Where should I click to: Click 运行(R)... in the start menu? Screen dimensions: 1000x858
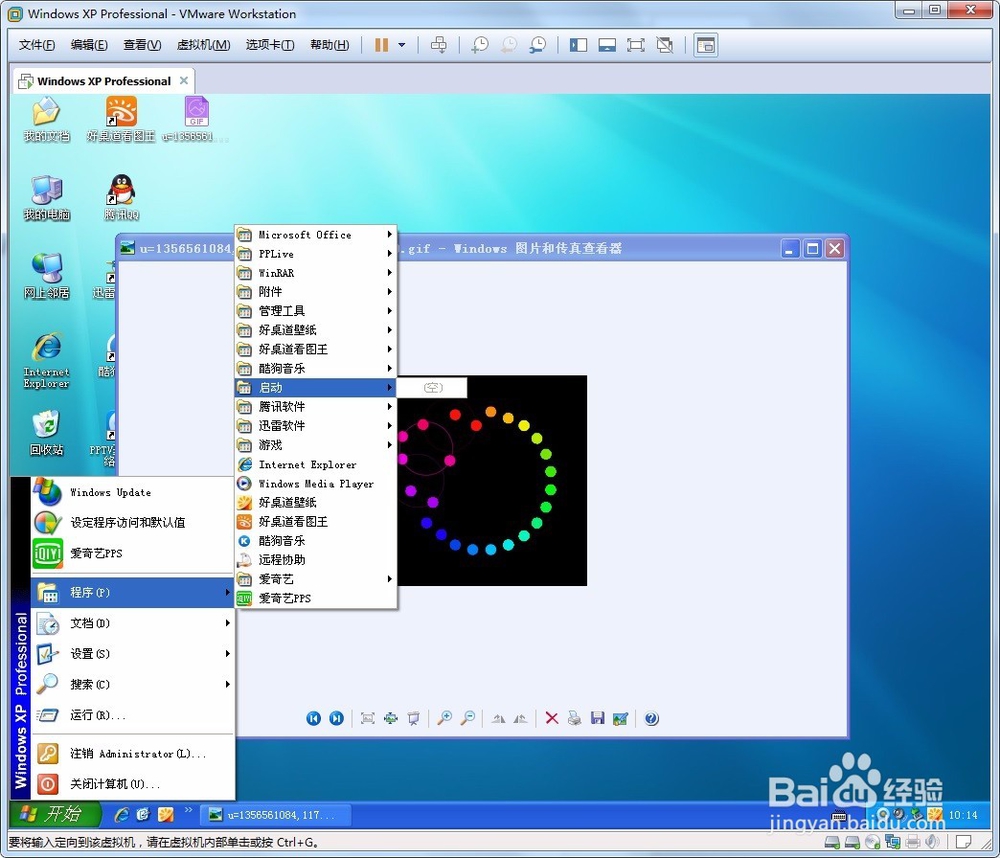(132, 715)
